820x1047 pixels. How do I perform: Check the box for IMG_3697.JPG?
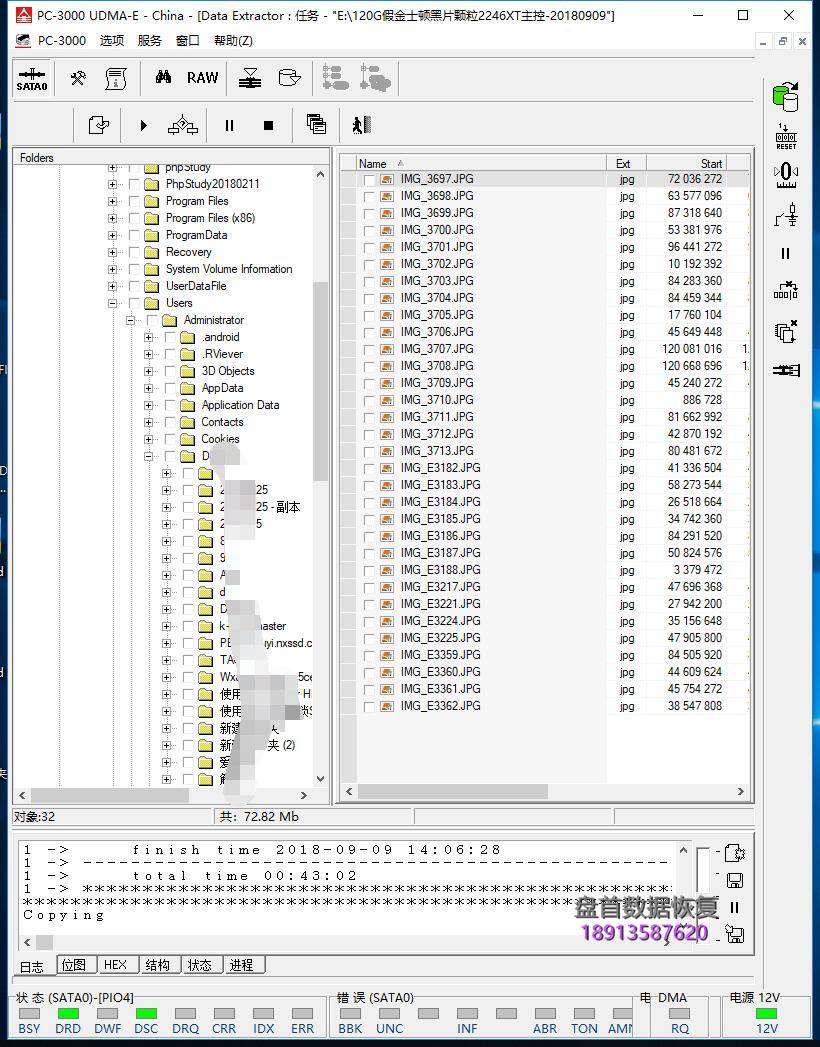pos(369,180)
